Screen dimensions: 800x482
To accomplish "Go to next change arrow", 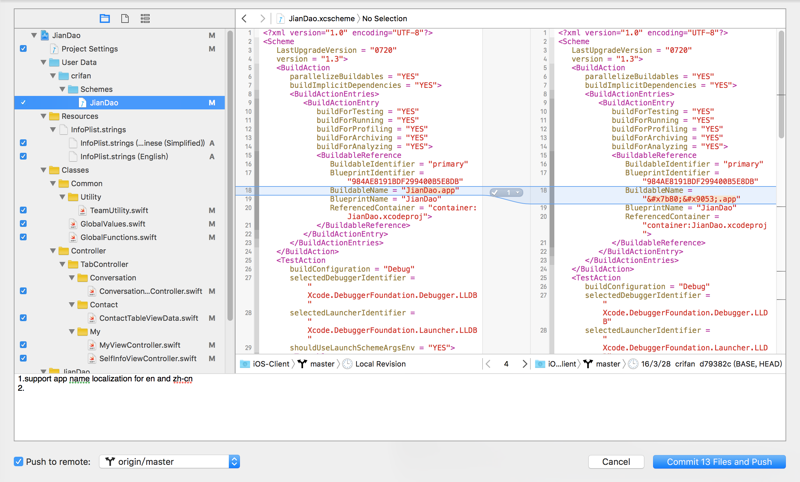I will pyautogui.click(x=524, y=364).
